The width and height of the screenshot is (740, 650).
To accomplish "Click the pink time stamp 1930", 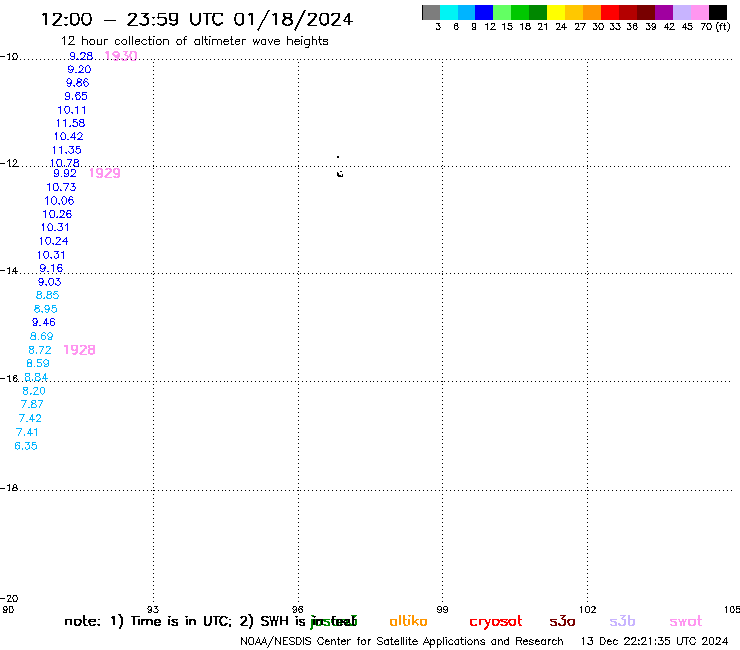I will pyautogui.click(x=121, y=56).
